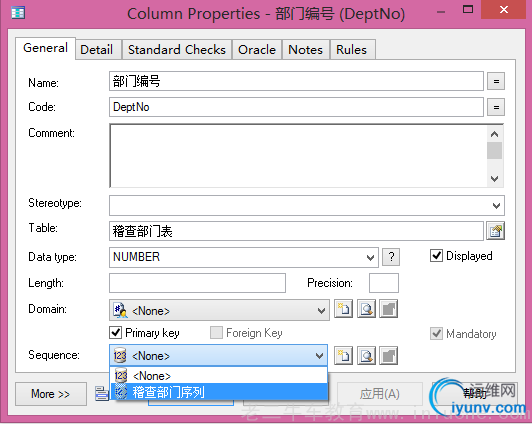
Task: Create new domain icon beside Domain
Action: tap(343, 309)
